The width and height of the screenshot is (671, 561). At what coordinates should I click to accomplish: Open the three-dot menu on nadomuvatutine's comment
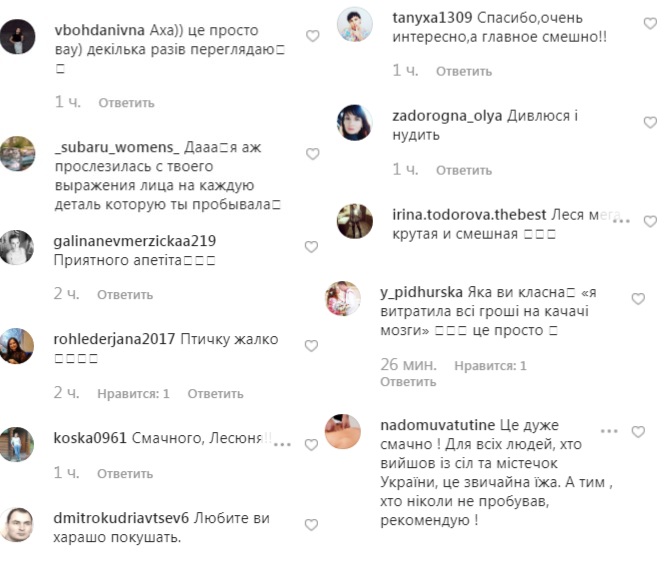tap(609, 431)
